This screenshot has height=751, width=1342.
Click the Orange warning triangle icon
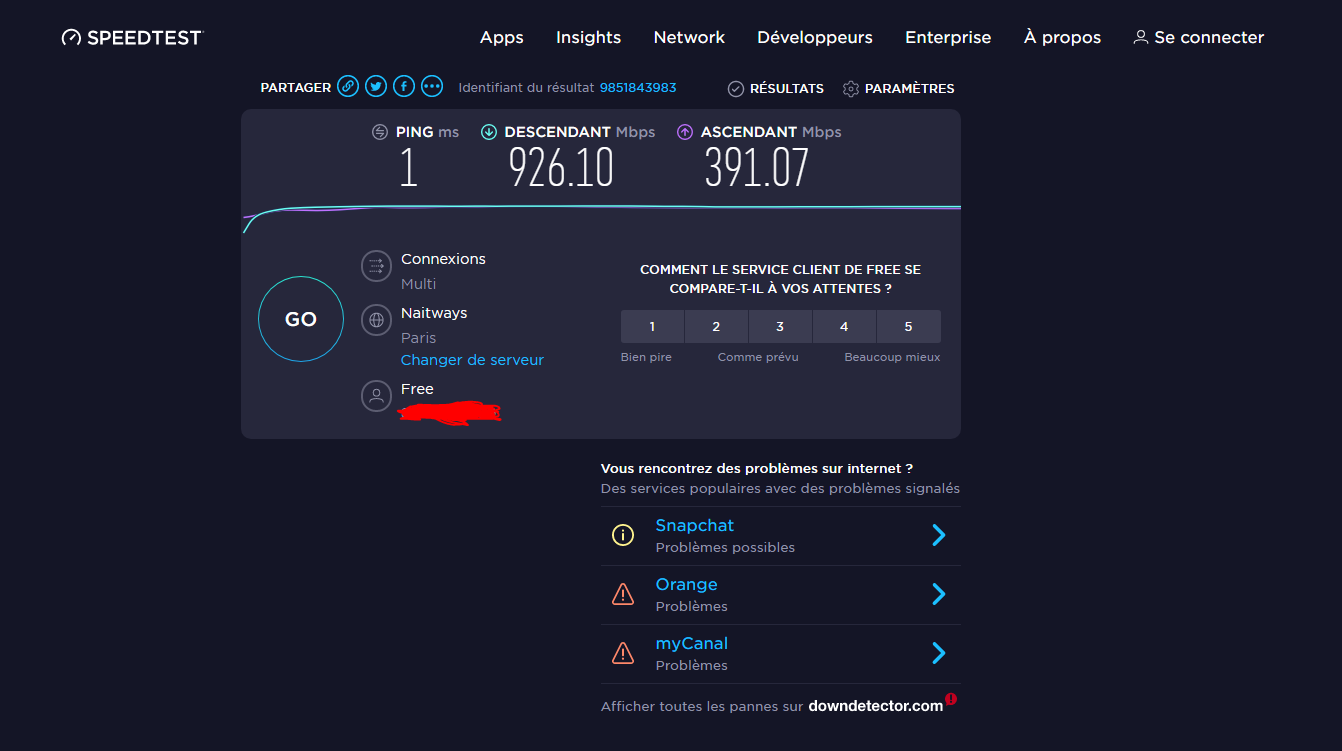(623, 595)
